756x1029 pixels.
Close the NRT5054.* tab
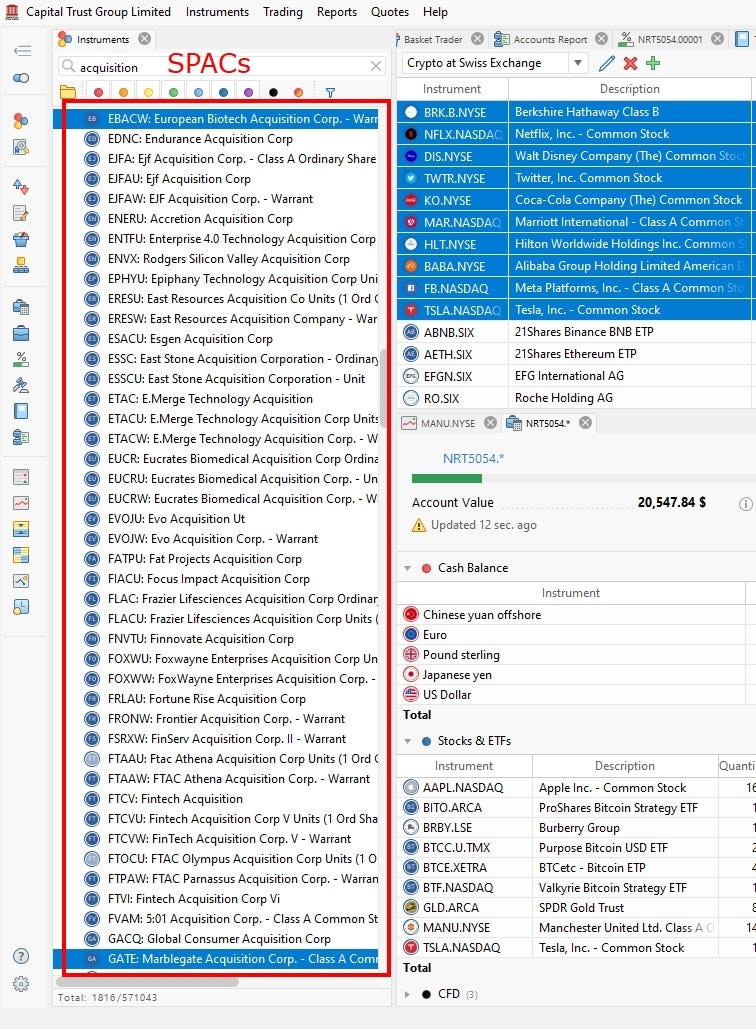tap(585, 423)
